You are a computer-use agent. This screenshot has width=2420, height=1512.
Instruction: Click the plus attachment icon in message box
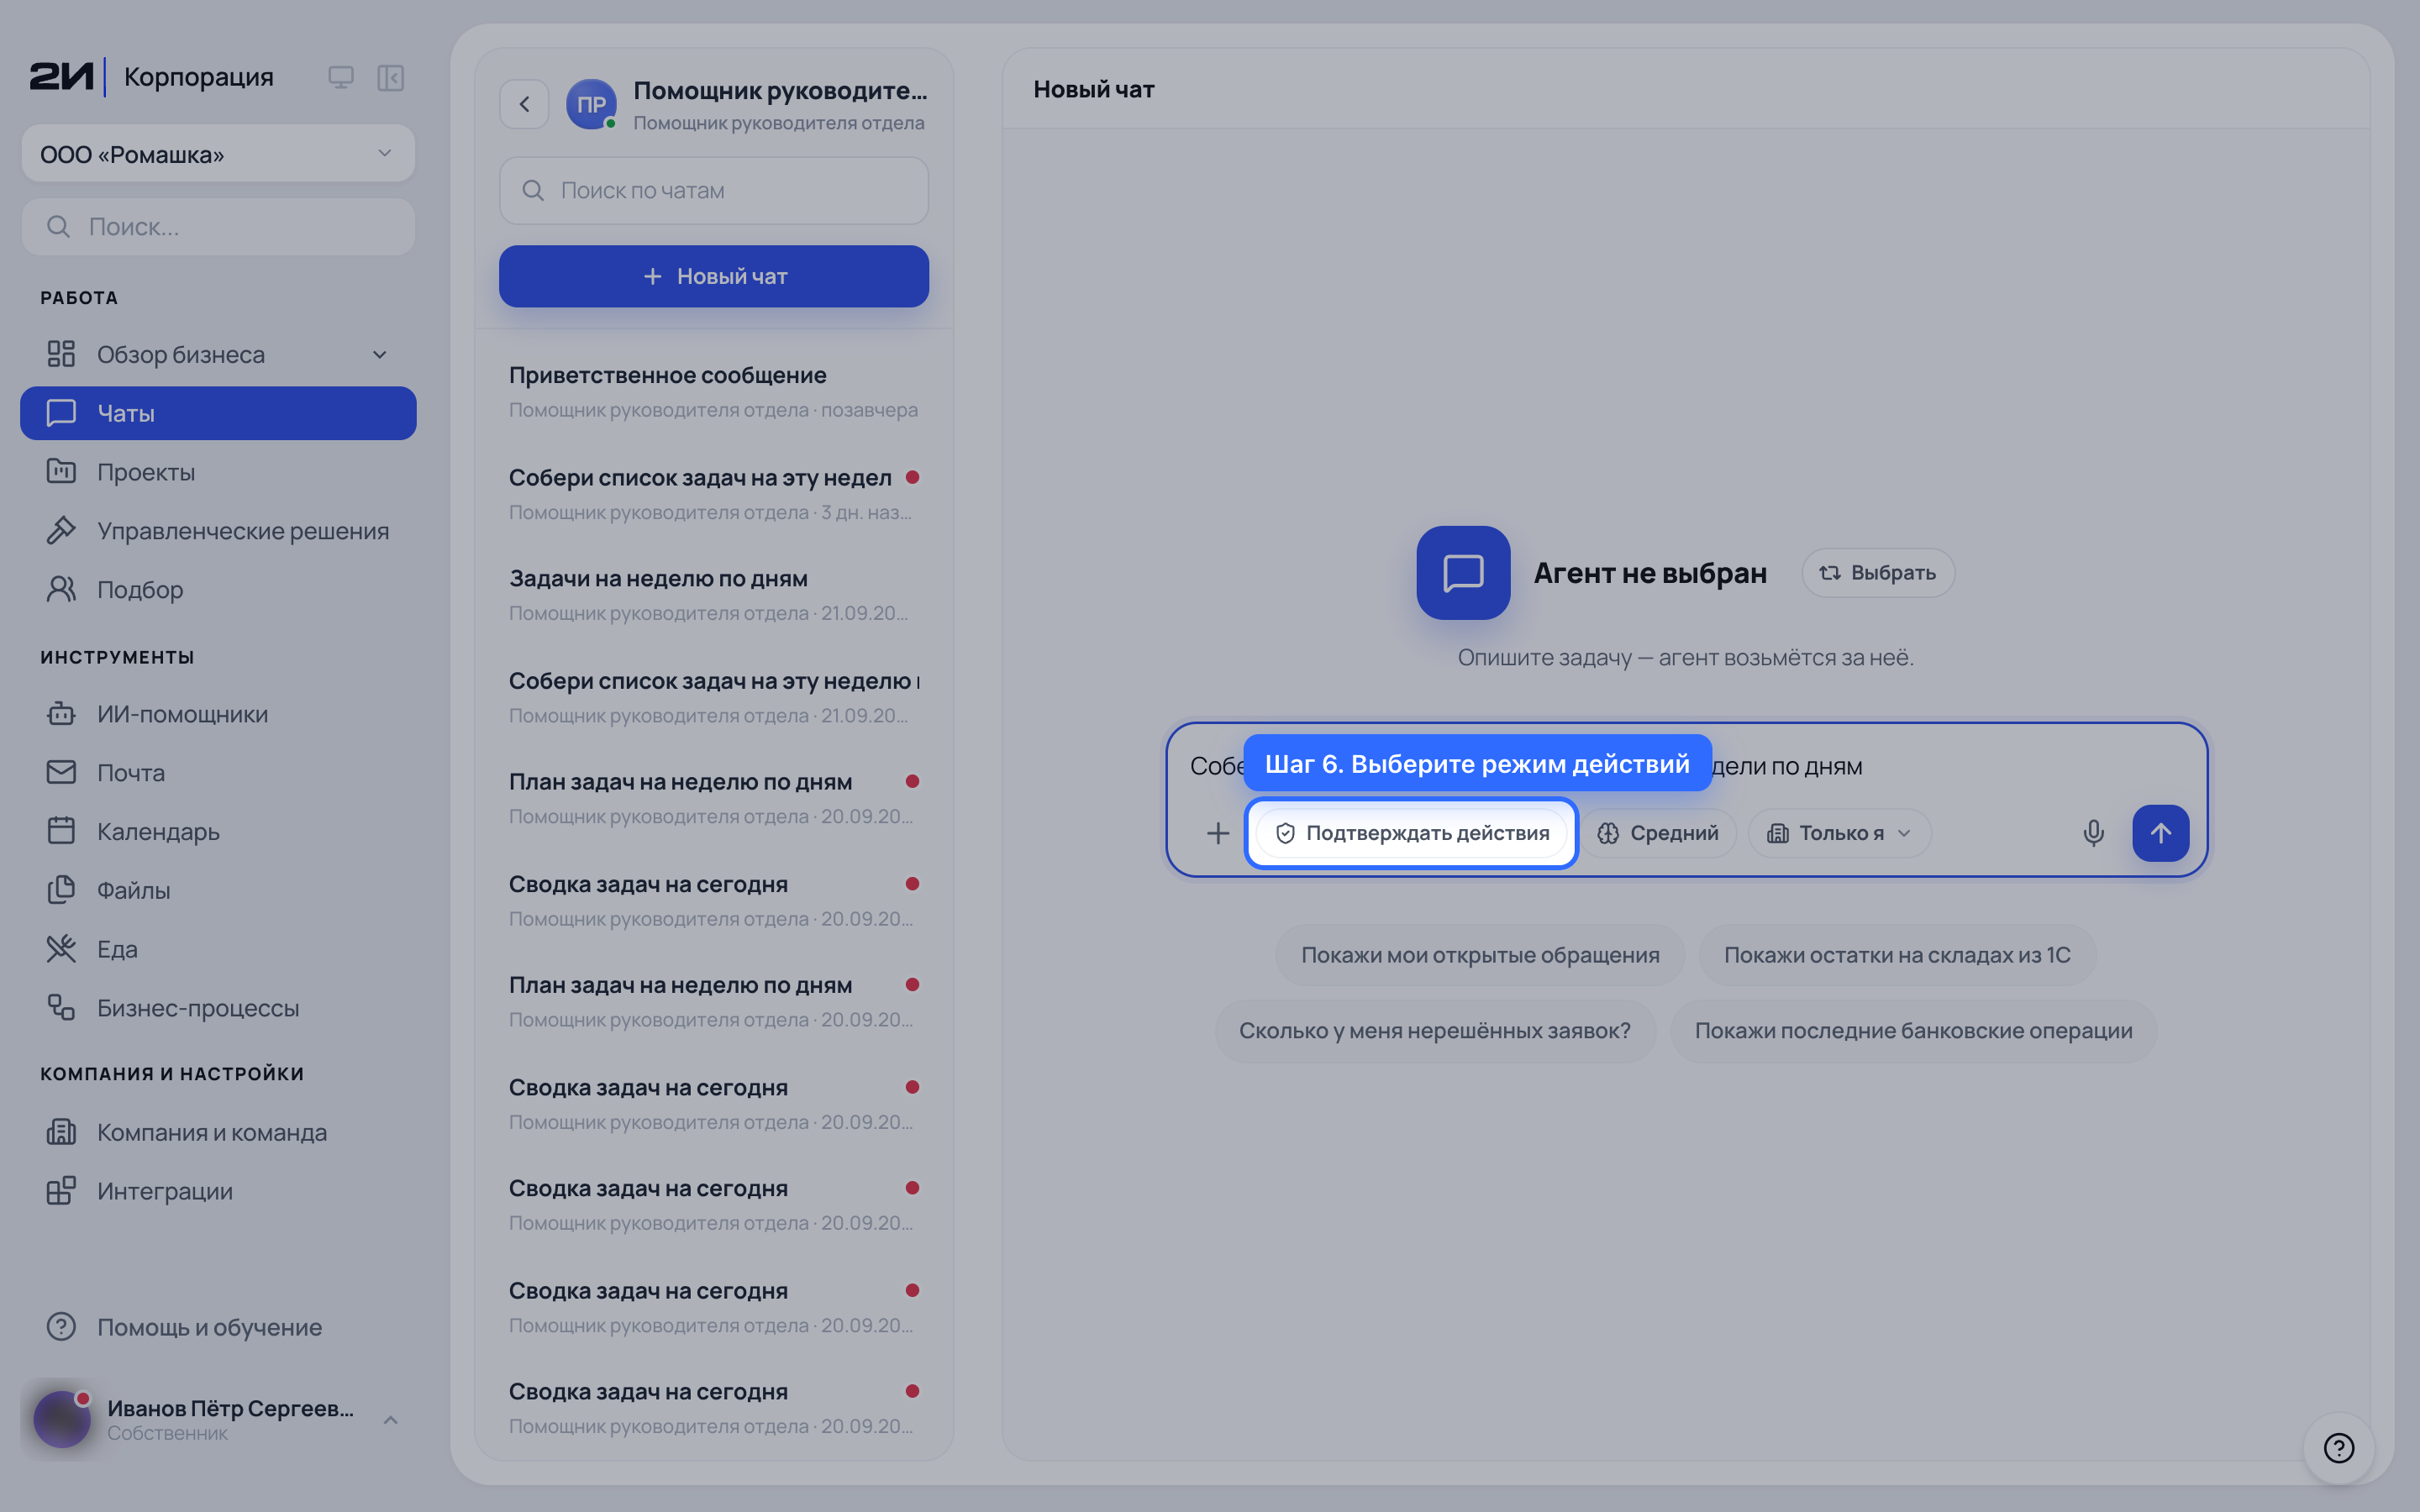(x=1217, y=833)
